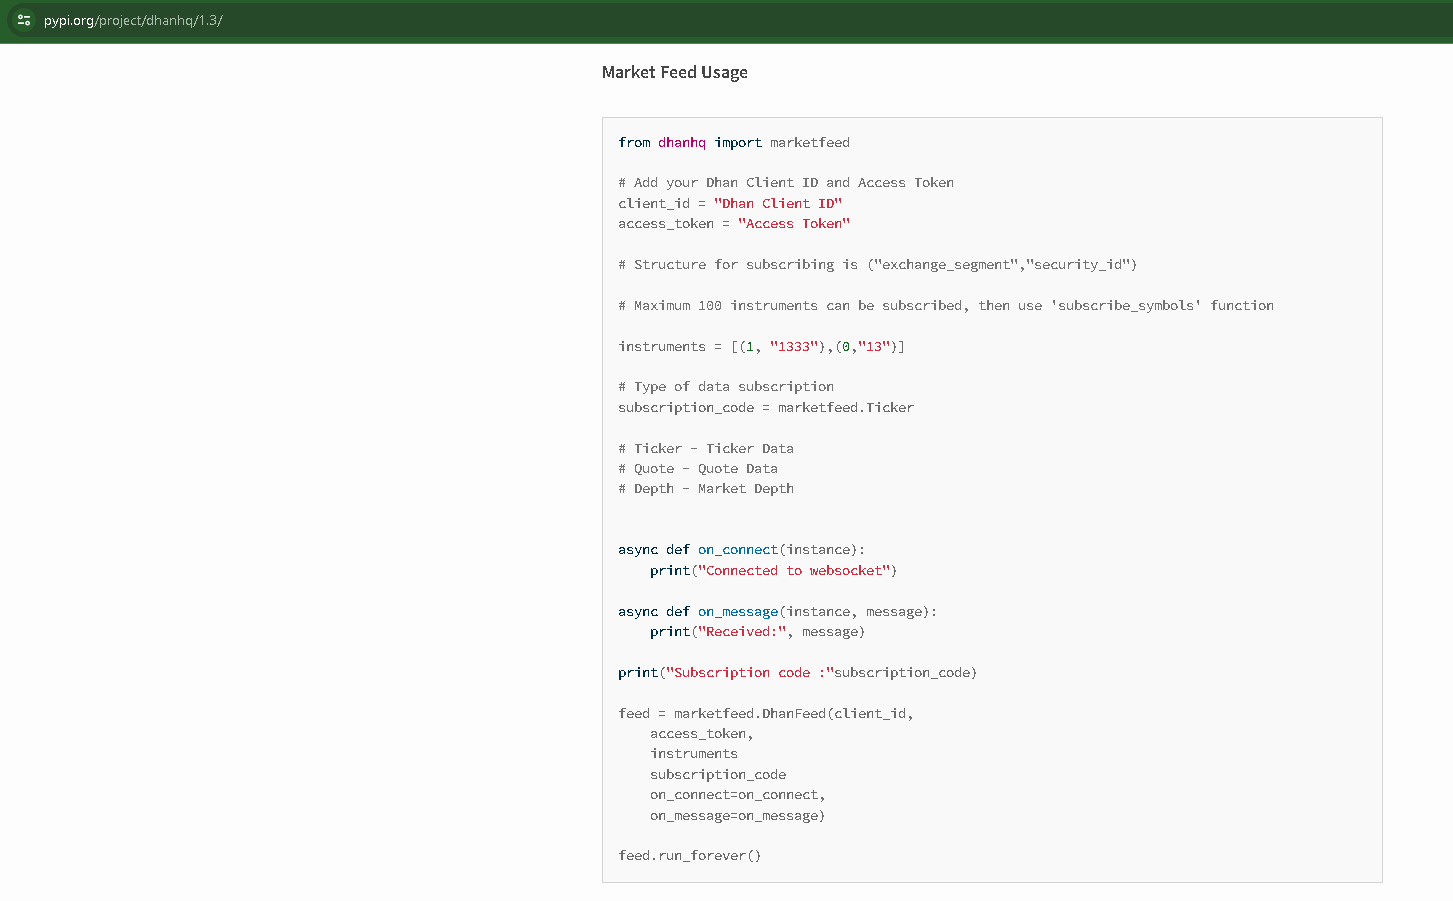Click the 'Ticker - Ticker Data' comment
Viewport: 1453px width, 901px height.
click(x=705, y=449)
